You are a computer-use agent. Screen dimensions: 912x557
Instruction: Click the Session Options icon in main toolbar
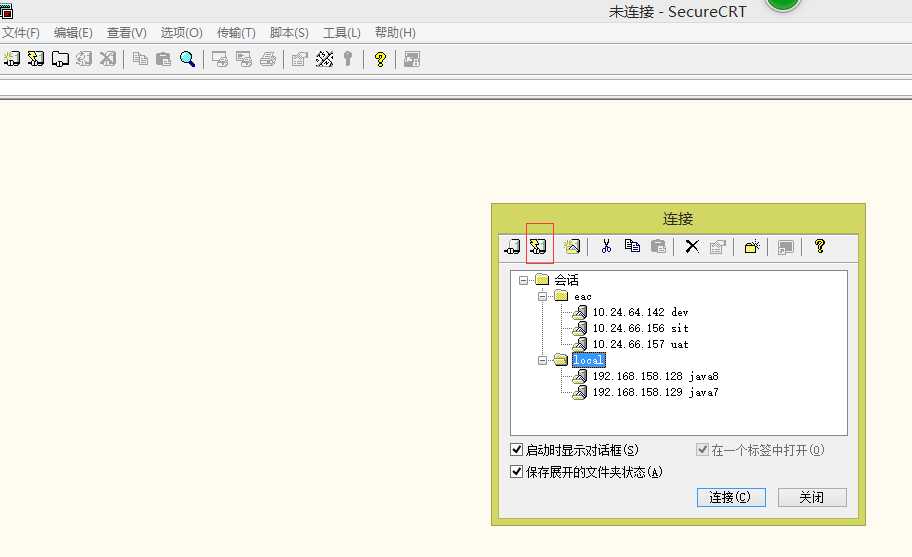[299, 59]
